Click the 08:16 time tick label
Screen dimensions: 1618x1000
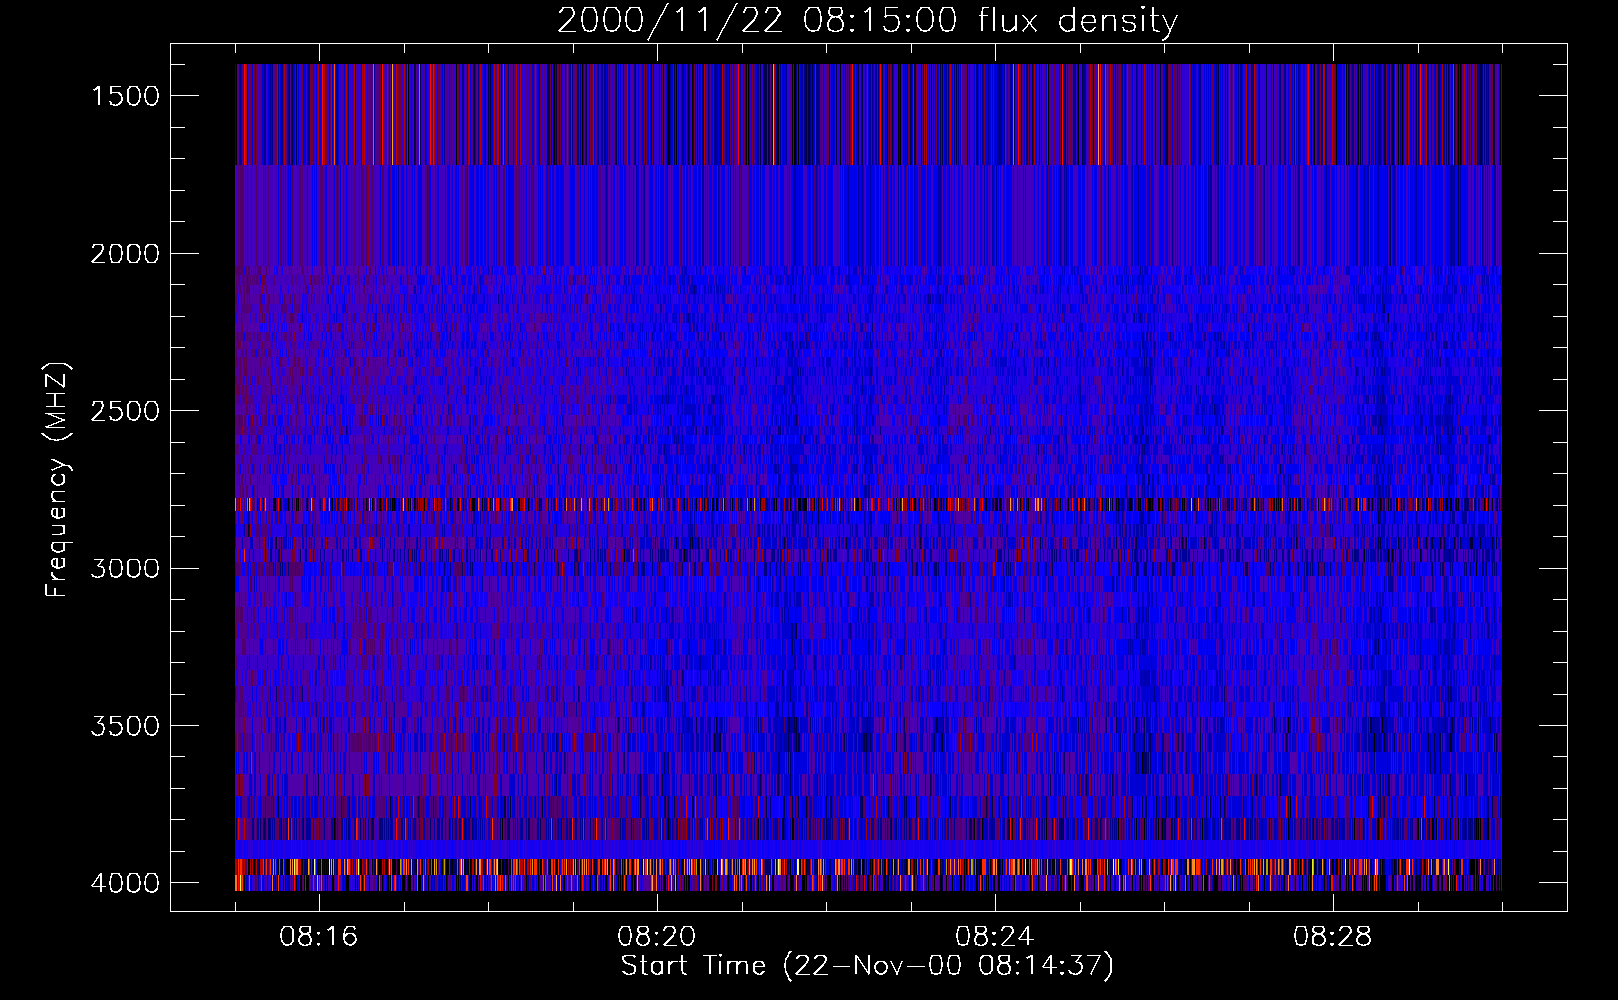coord(319,937)
